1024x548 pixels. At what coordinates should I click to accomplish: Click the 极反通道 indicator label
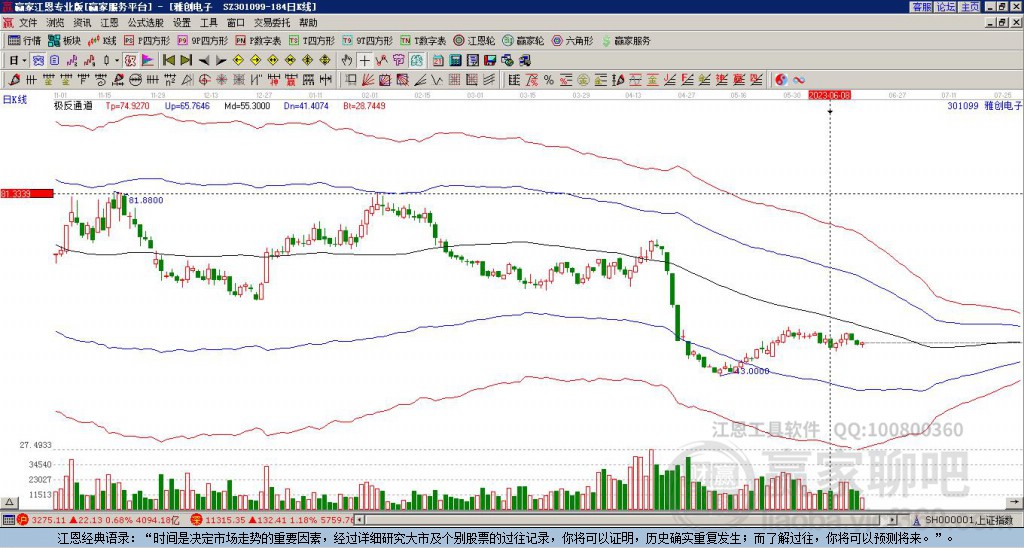[x=73, y=105]
